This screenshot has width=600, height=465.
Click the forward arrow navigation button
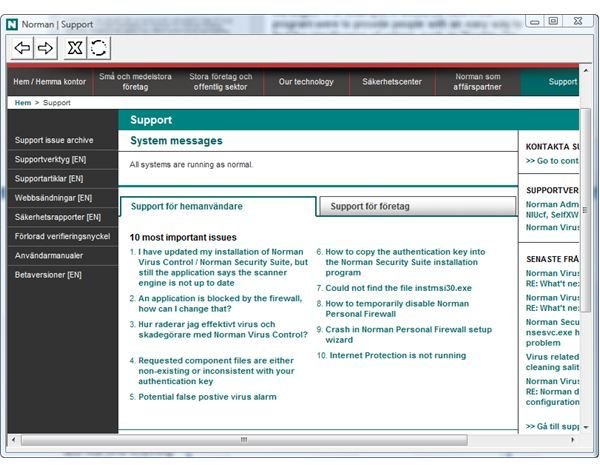(46, 48)
